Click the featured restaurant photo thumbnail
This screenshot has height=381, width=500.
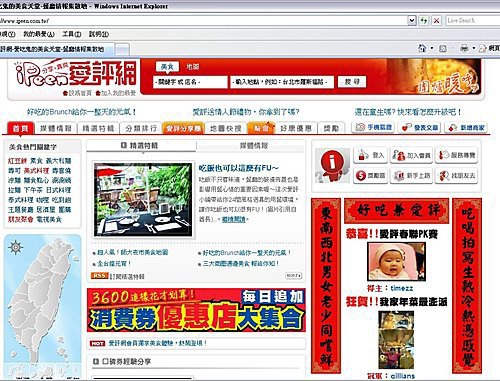(143, 200)
